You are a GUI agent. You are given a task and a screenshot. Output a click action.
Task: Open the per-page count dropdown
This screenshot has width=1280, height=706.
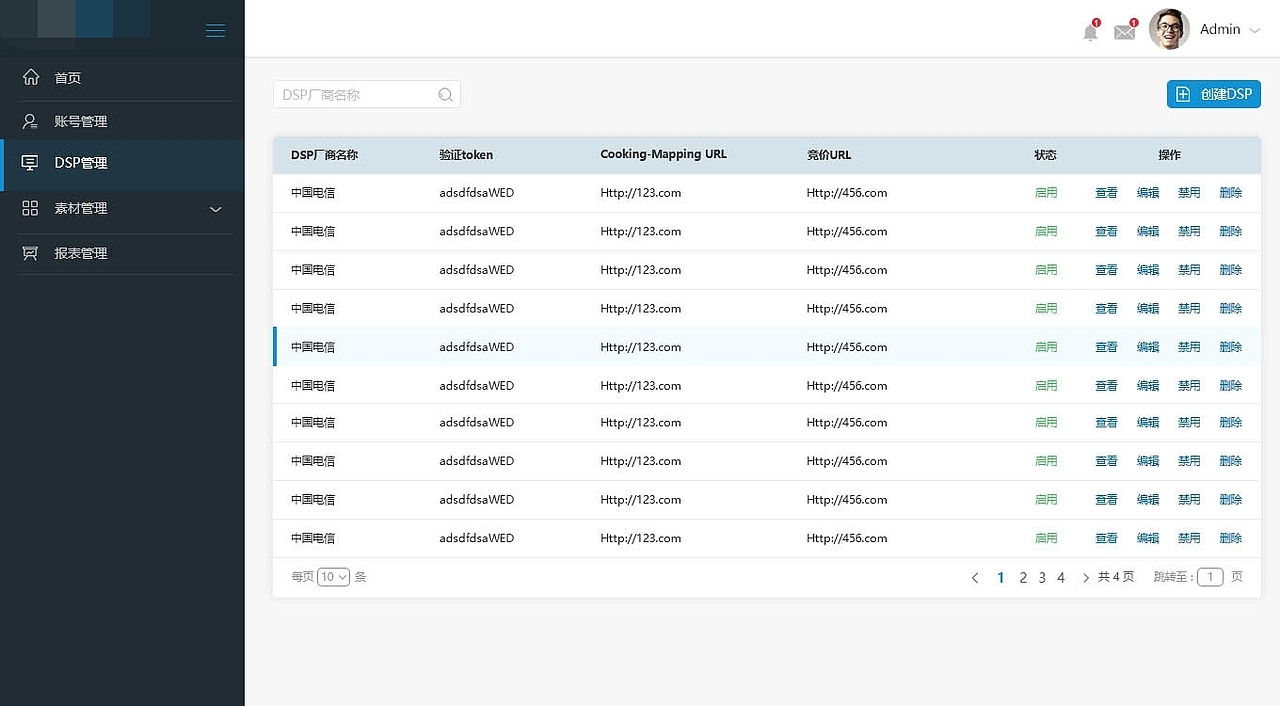point(333,577)
